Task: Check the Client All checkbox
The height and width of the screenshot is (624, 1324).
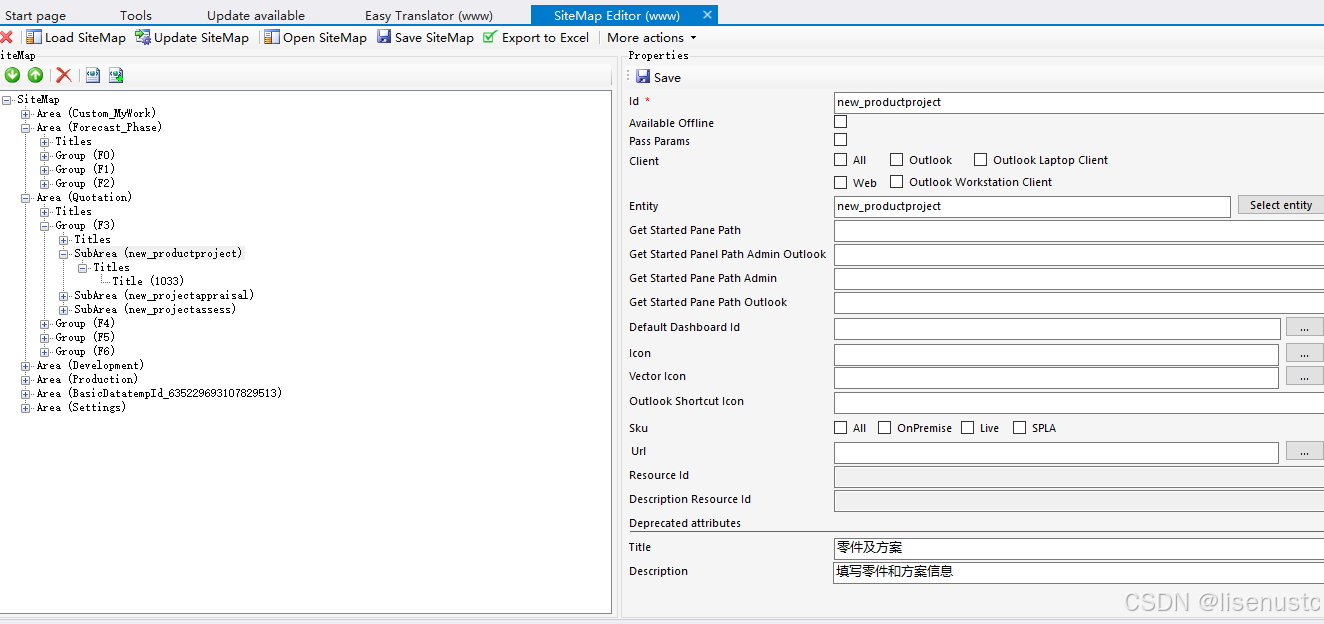Action: 840,160
